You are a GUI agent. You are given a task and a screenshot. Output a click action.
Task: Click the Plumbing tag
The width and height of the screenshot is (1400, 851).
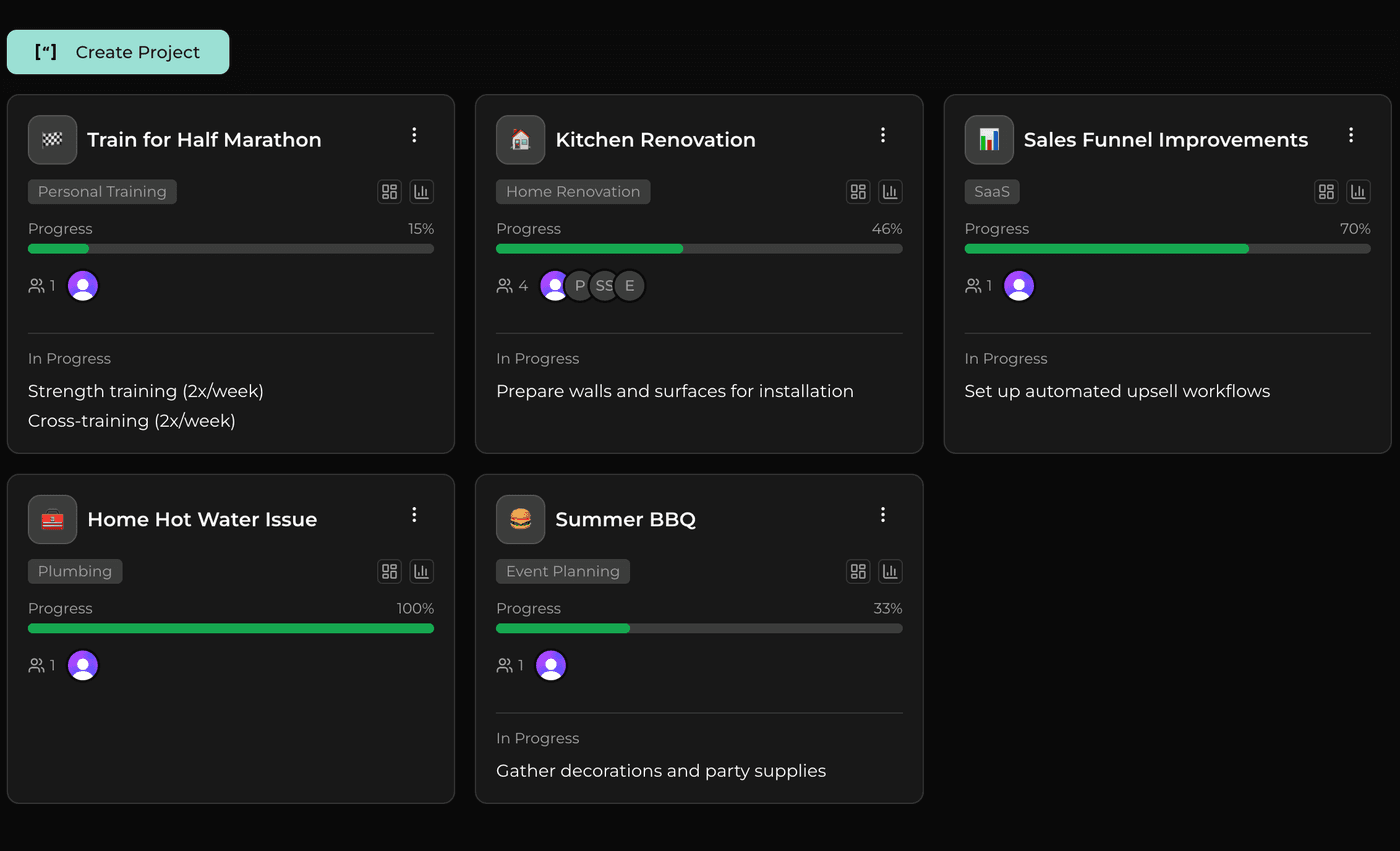pyautogui.click(x=75, y=572)
